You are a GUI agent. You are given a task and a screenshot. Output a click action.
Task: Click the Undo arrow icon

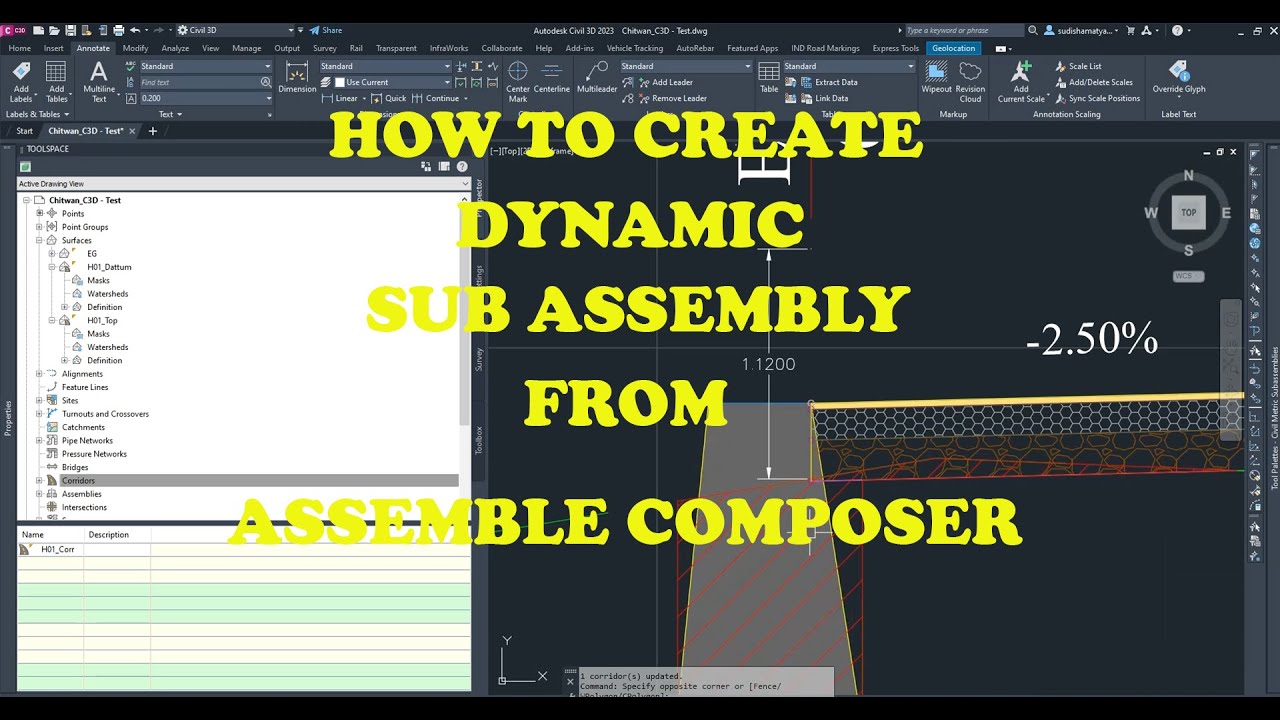[x=135, y=31]
